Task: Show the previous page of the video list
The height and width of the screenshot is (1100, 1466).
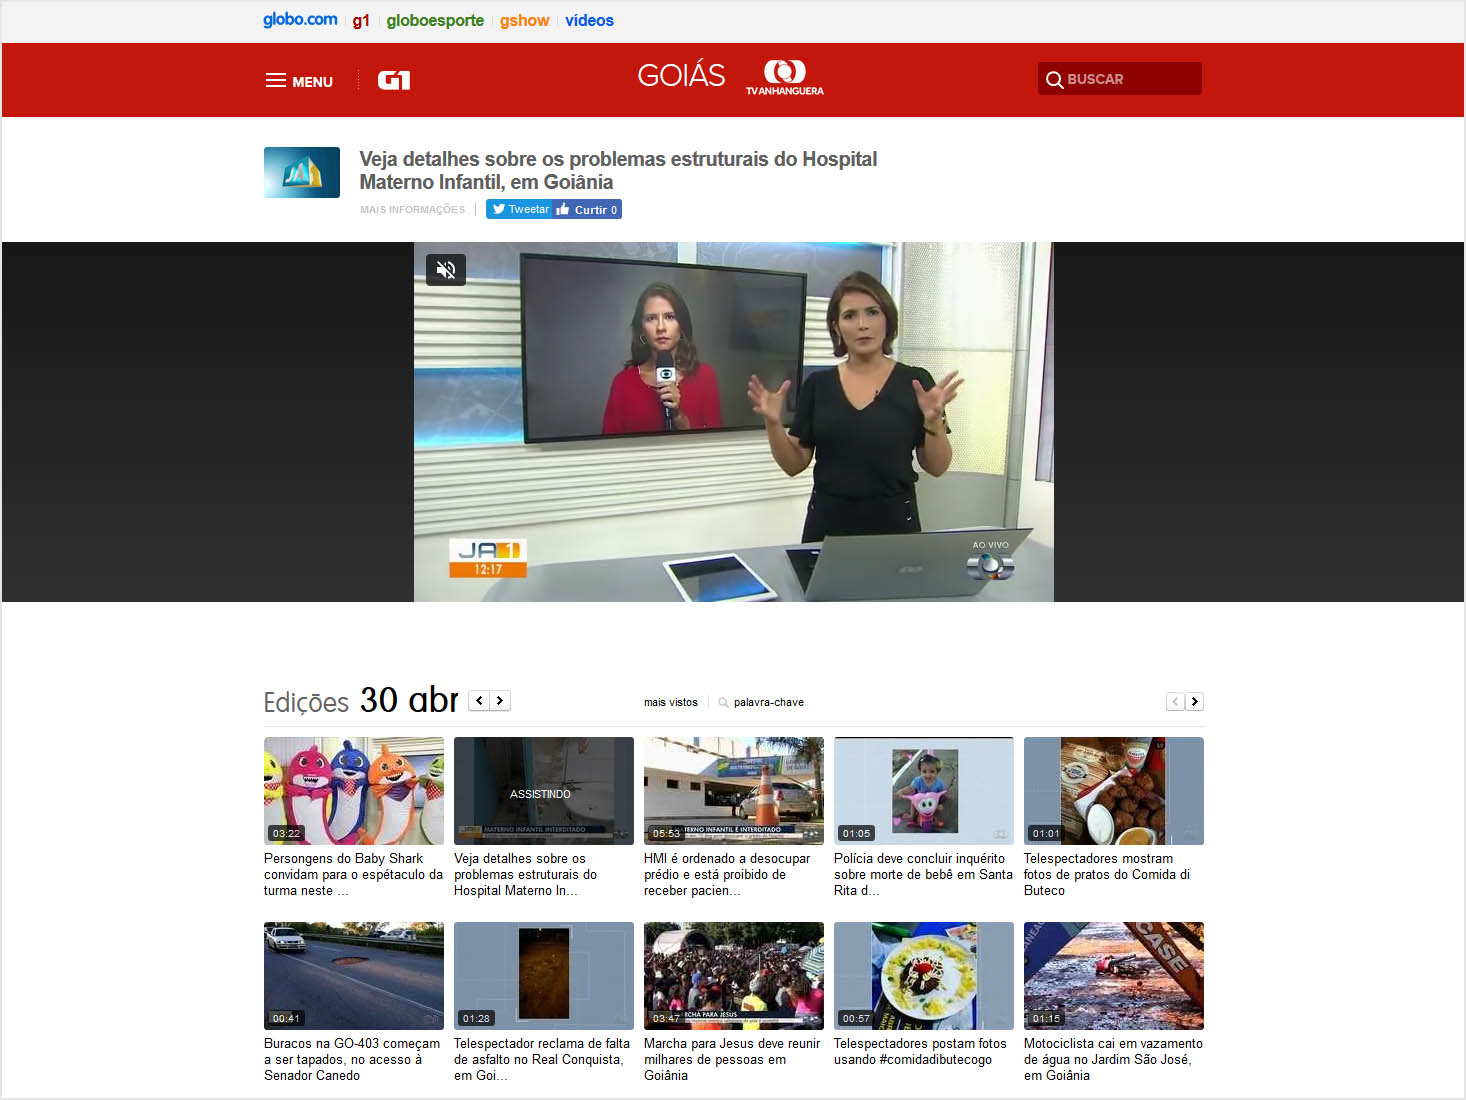Action: tap(1175, 702)
